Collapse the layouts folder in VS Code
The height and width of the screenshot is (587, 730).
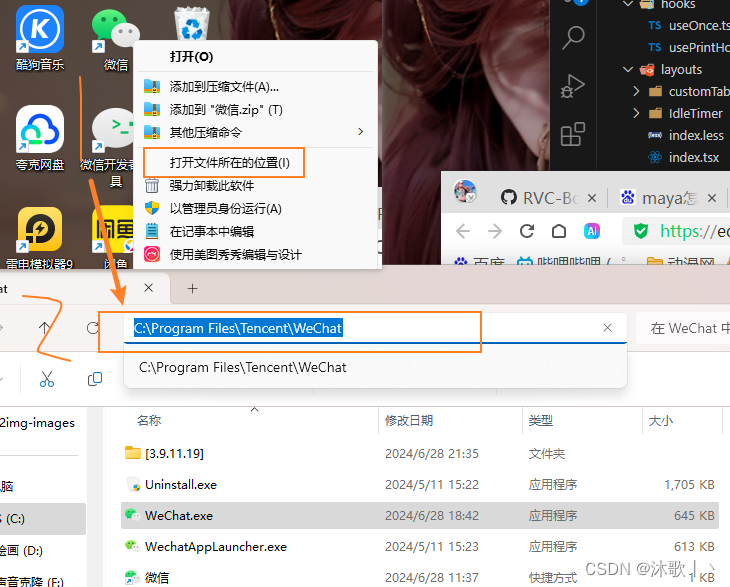click(x=628, y=69)
